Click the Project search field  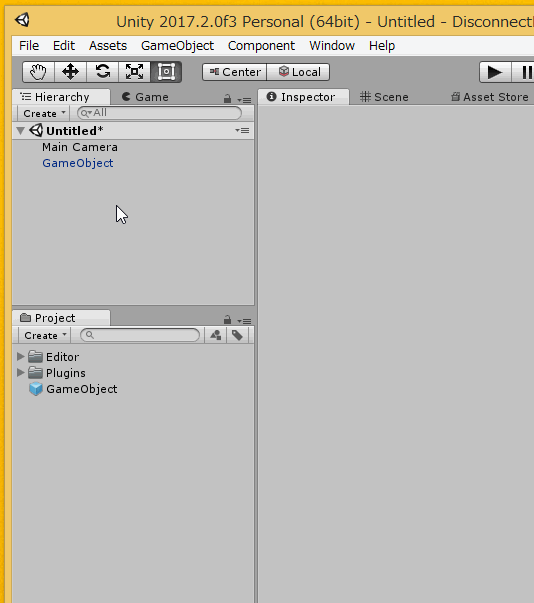pyautogui.click(x=140, y=335)
